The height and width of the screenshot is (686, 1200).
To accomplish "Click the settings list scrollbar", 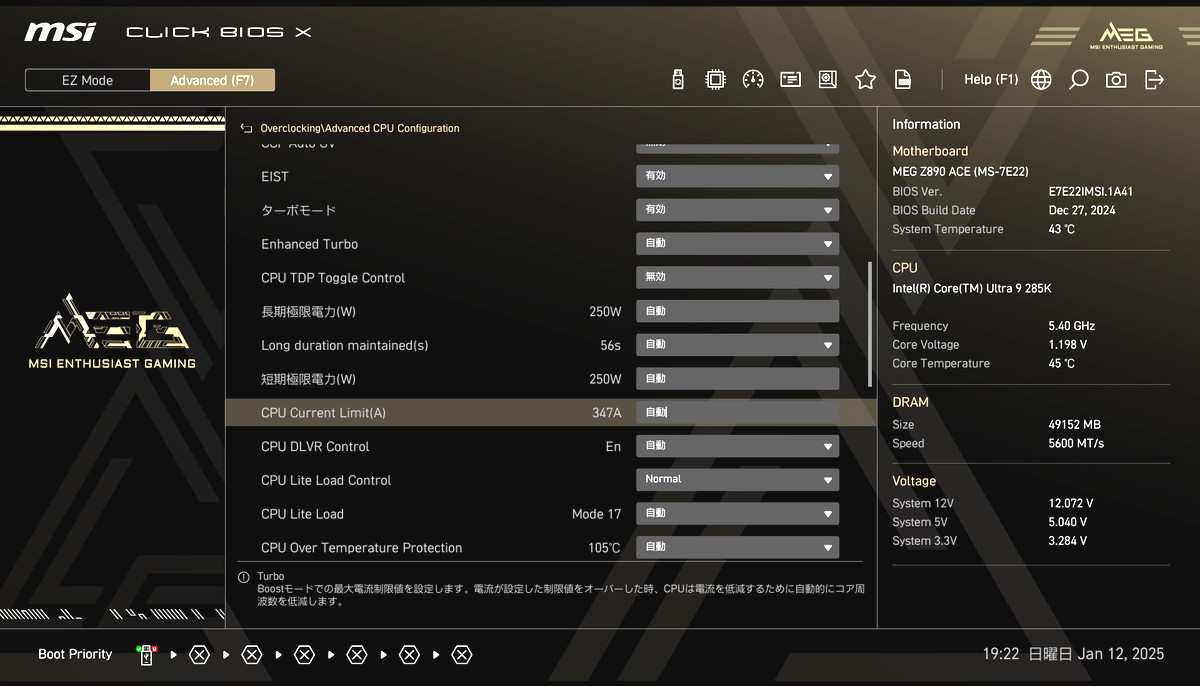I will [870, 324].
